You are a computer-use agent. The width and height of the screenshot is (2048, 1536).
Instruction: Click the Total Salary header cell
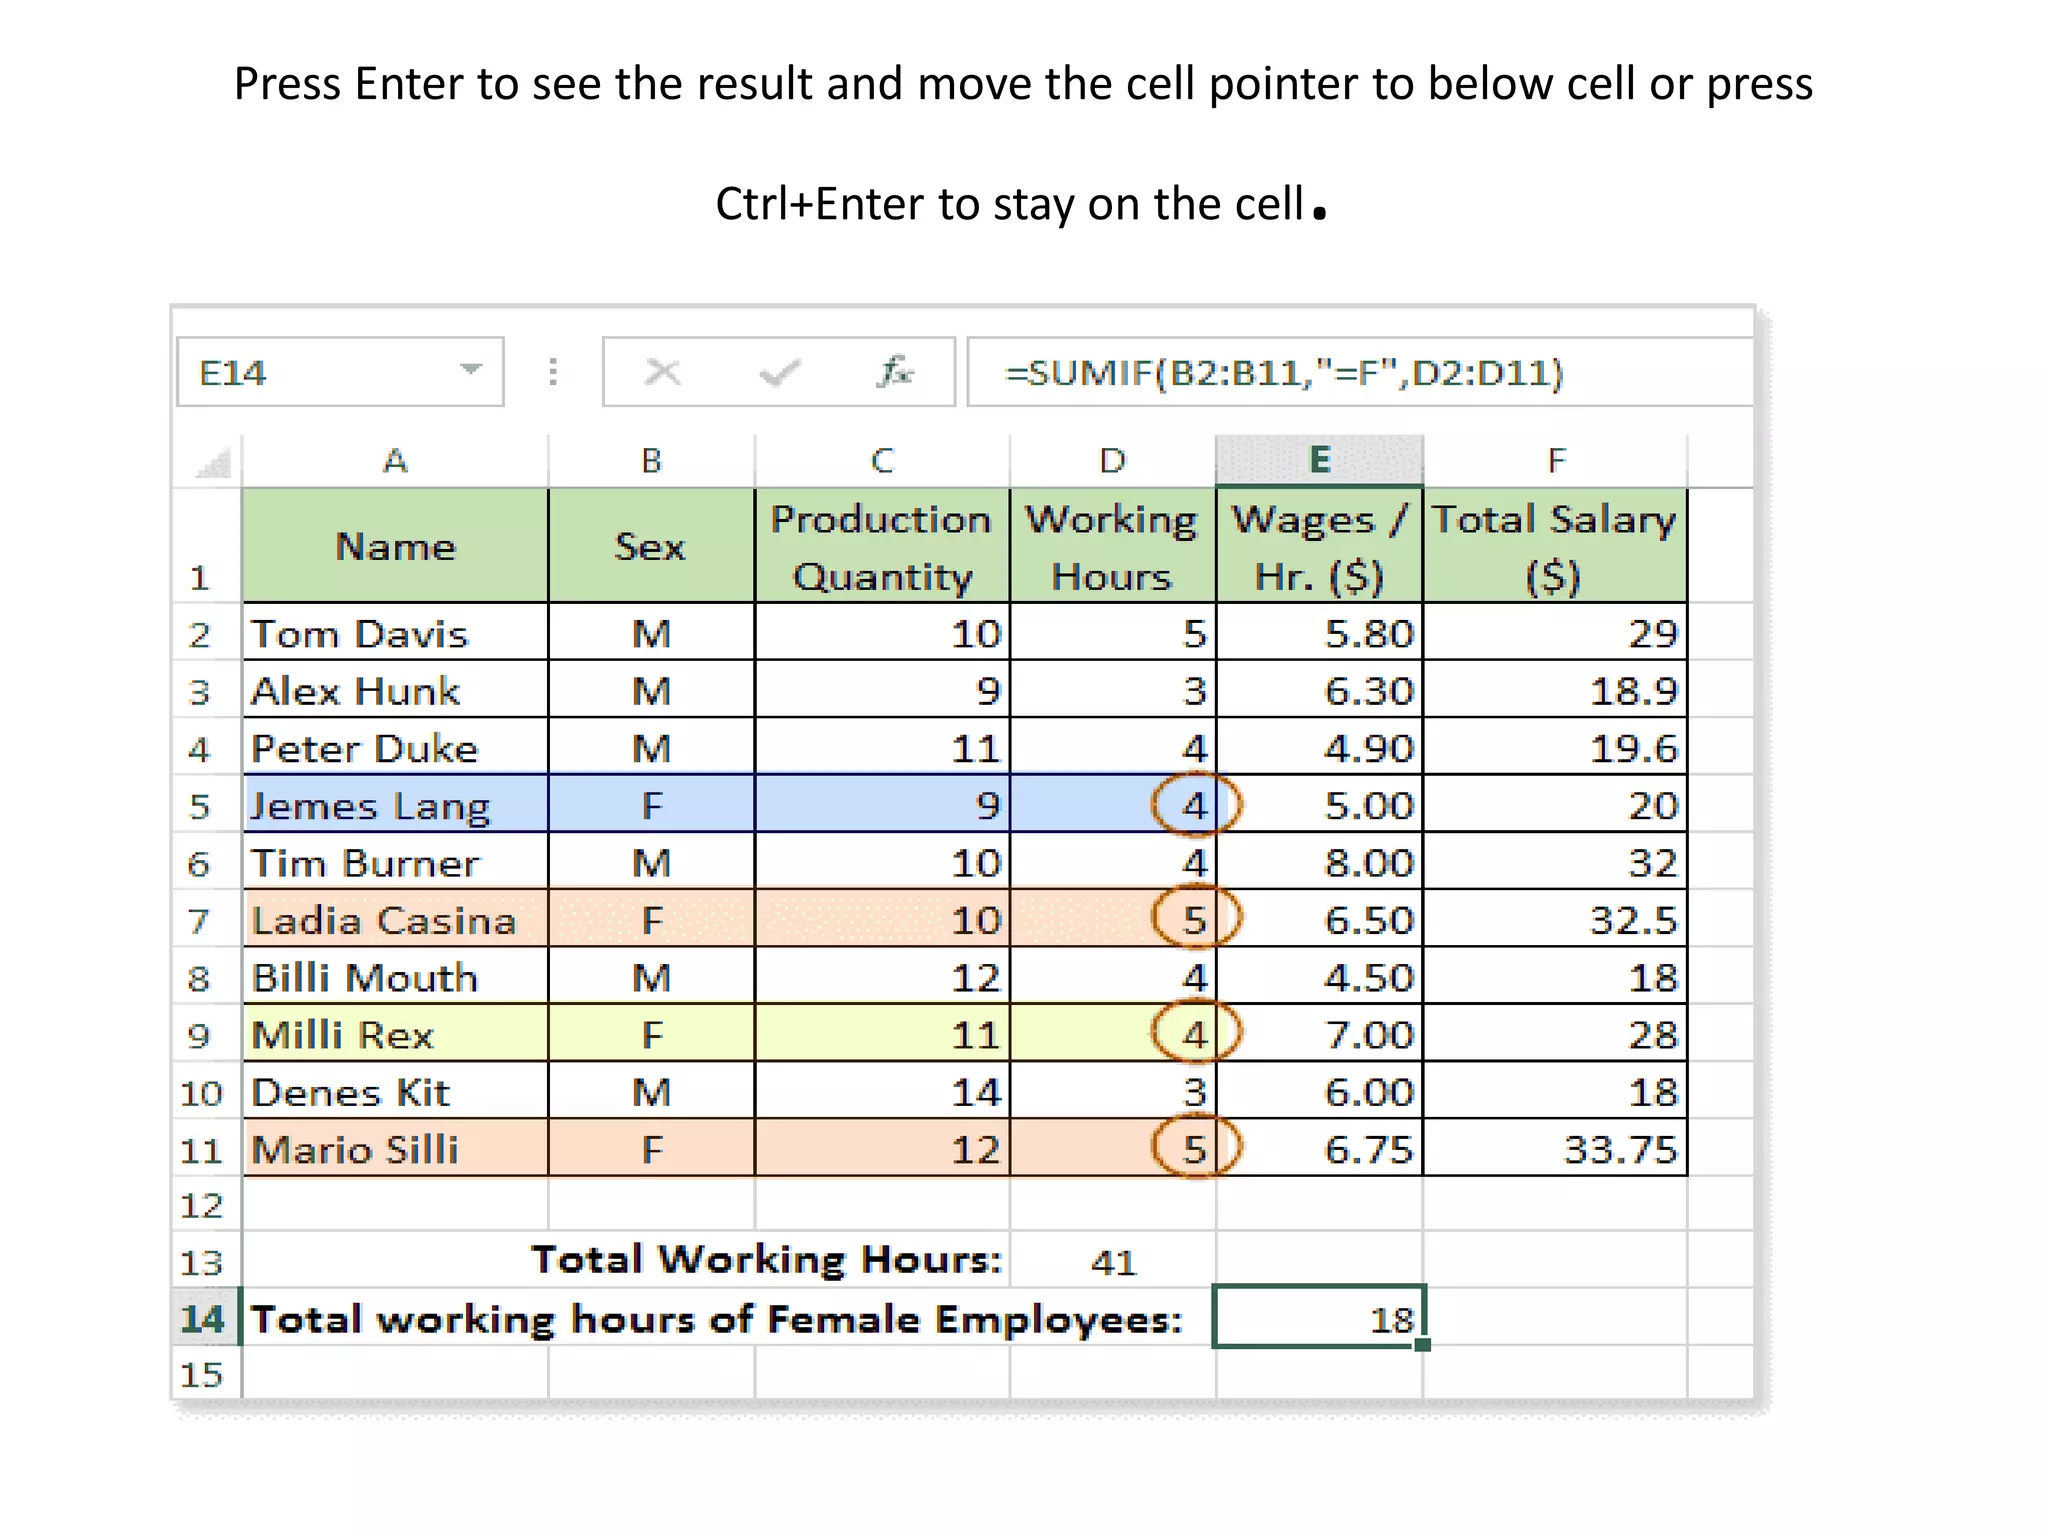point(1554,546)
